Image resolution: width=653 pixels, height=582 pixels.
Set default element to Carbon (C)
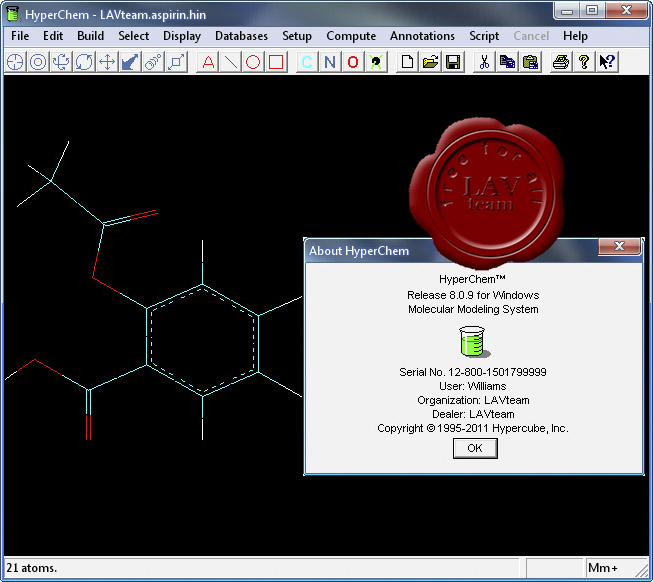pos(307,62)
